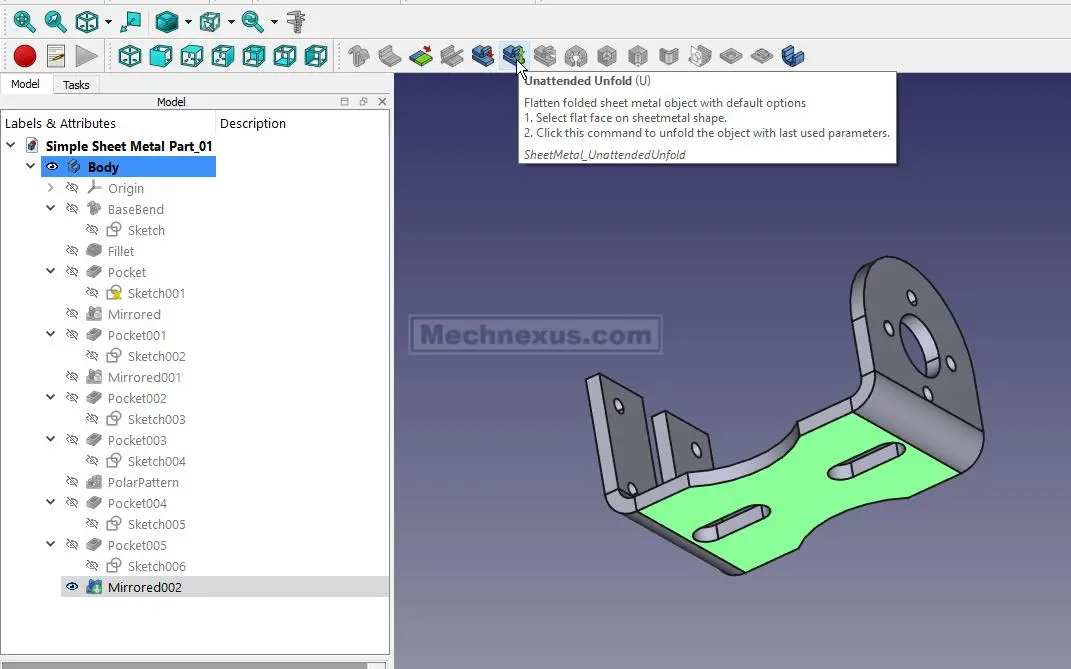1071x669 pixels.
Task: Collapse the BaseBend tree node
Action: pyautogui.click(x=51, y=209)
